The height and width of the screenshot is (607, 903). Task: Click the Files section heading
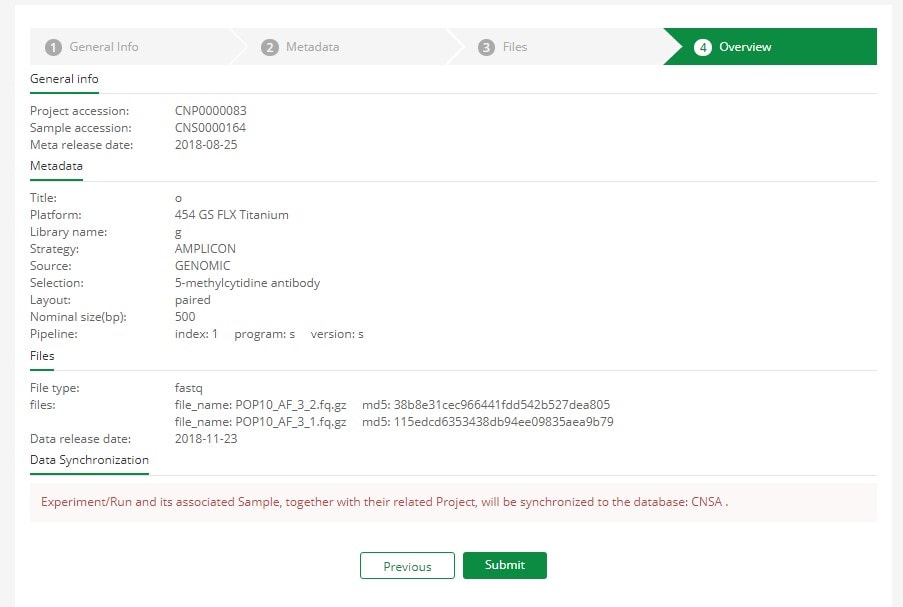[42, 356]
